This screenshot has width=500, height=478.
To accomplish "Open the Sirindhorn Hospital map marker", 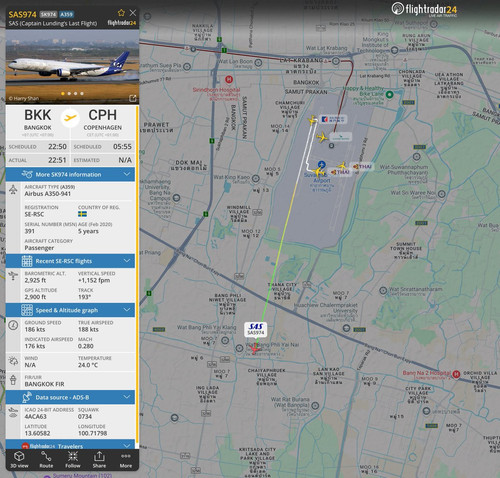I will pyautogui.click(x=229, y=79).
